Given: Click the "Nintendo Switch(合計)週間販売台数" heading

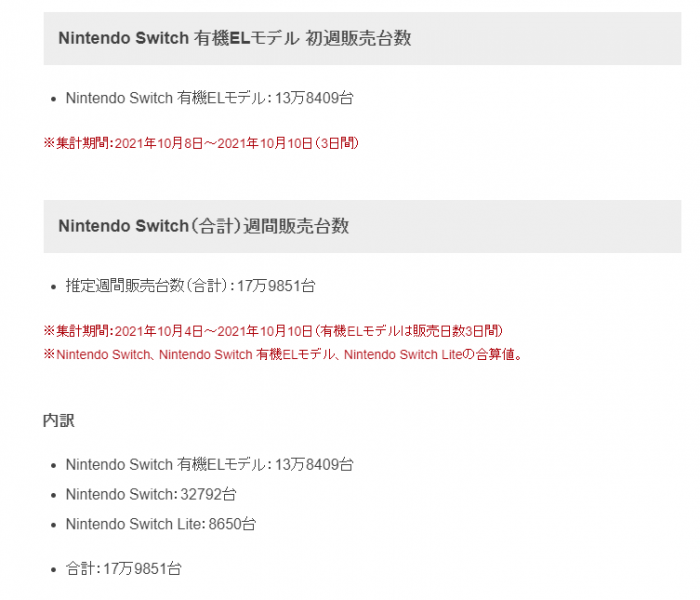Looking at the screenshot, I should point(204,226).
